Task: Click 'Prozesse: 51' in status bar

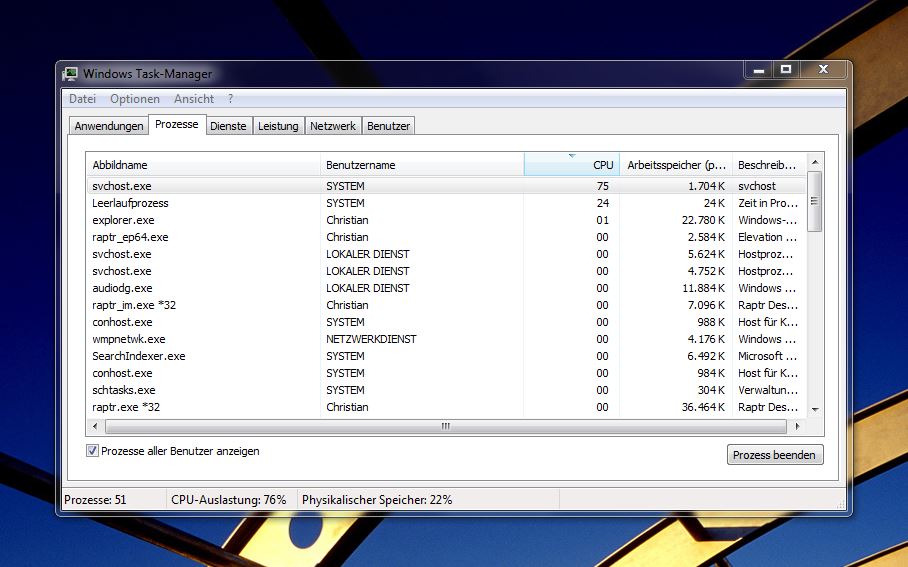Action: pyautogui.click(x=95, y=499)
